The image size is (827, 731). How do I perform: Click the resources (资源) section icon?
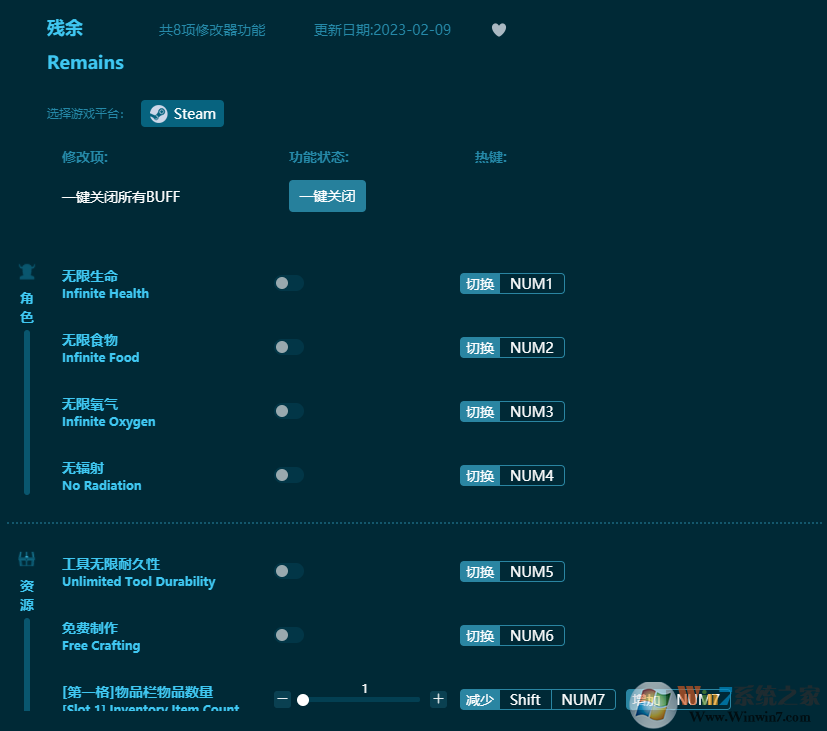(x=27, y=559)
